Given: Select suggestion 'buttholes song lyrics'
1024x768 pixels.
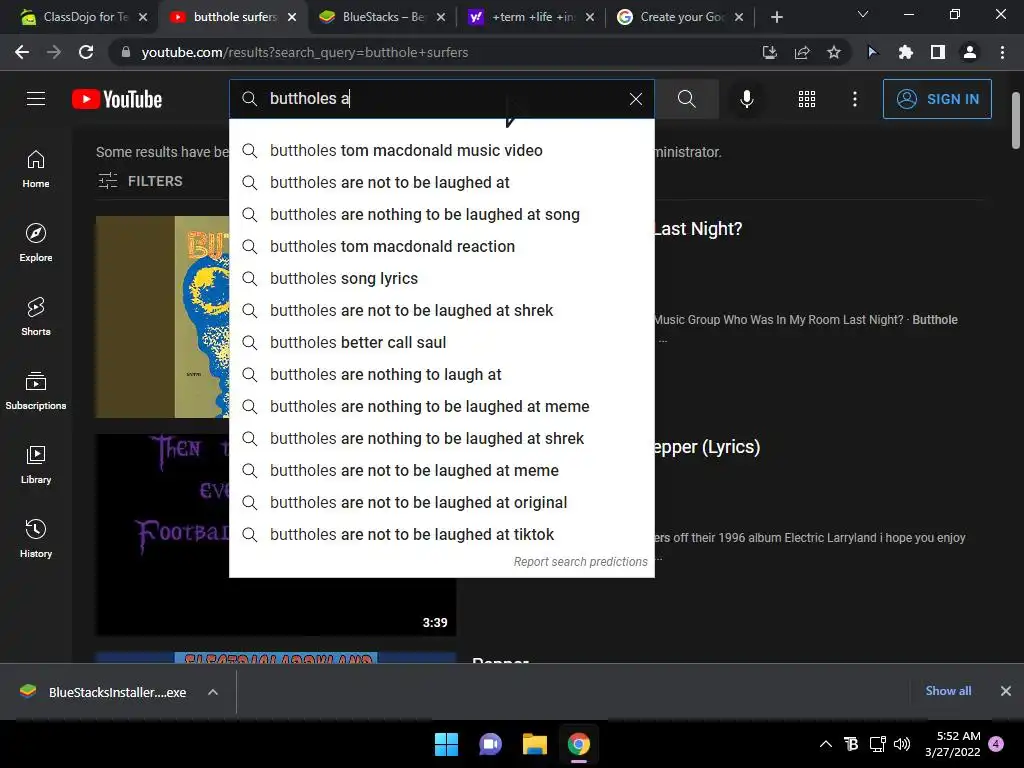Looking at the screenshot, I should pos(442,278).
